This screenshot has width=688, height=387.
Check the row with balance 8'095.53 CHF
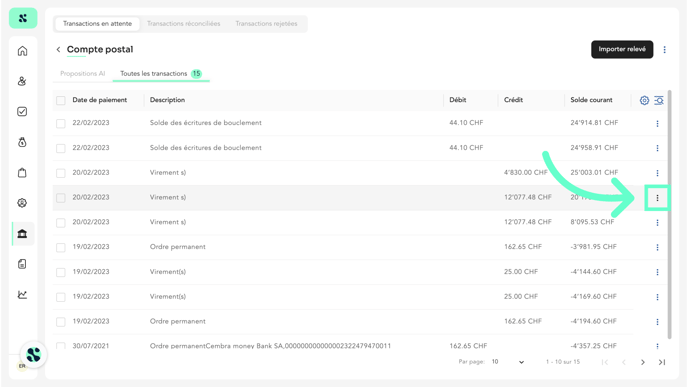pyautogui.click(x=61, y=222)
